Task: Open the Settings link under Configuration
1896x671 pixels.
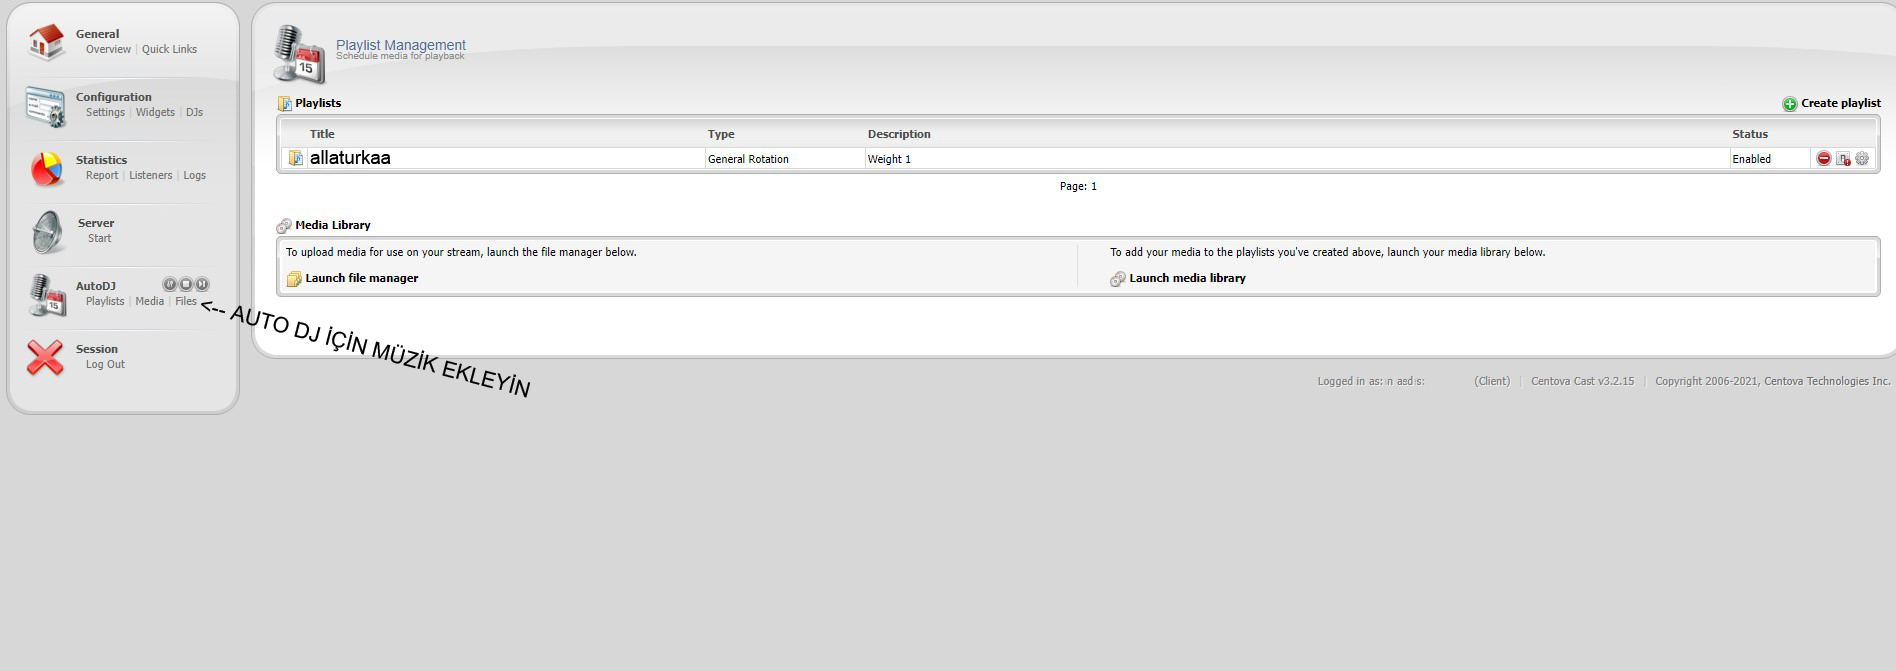Action: click(105, 112)
